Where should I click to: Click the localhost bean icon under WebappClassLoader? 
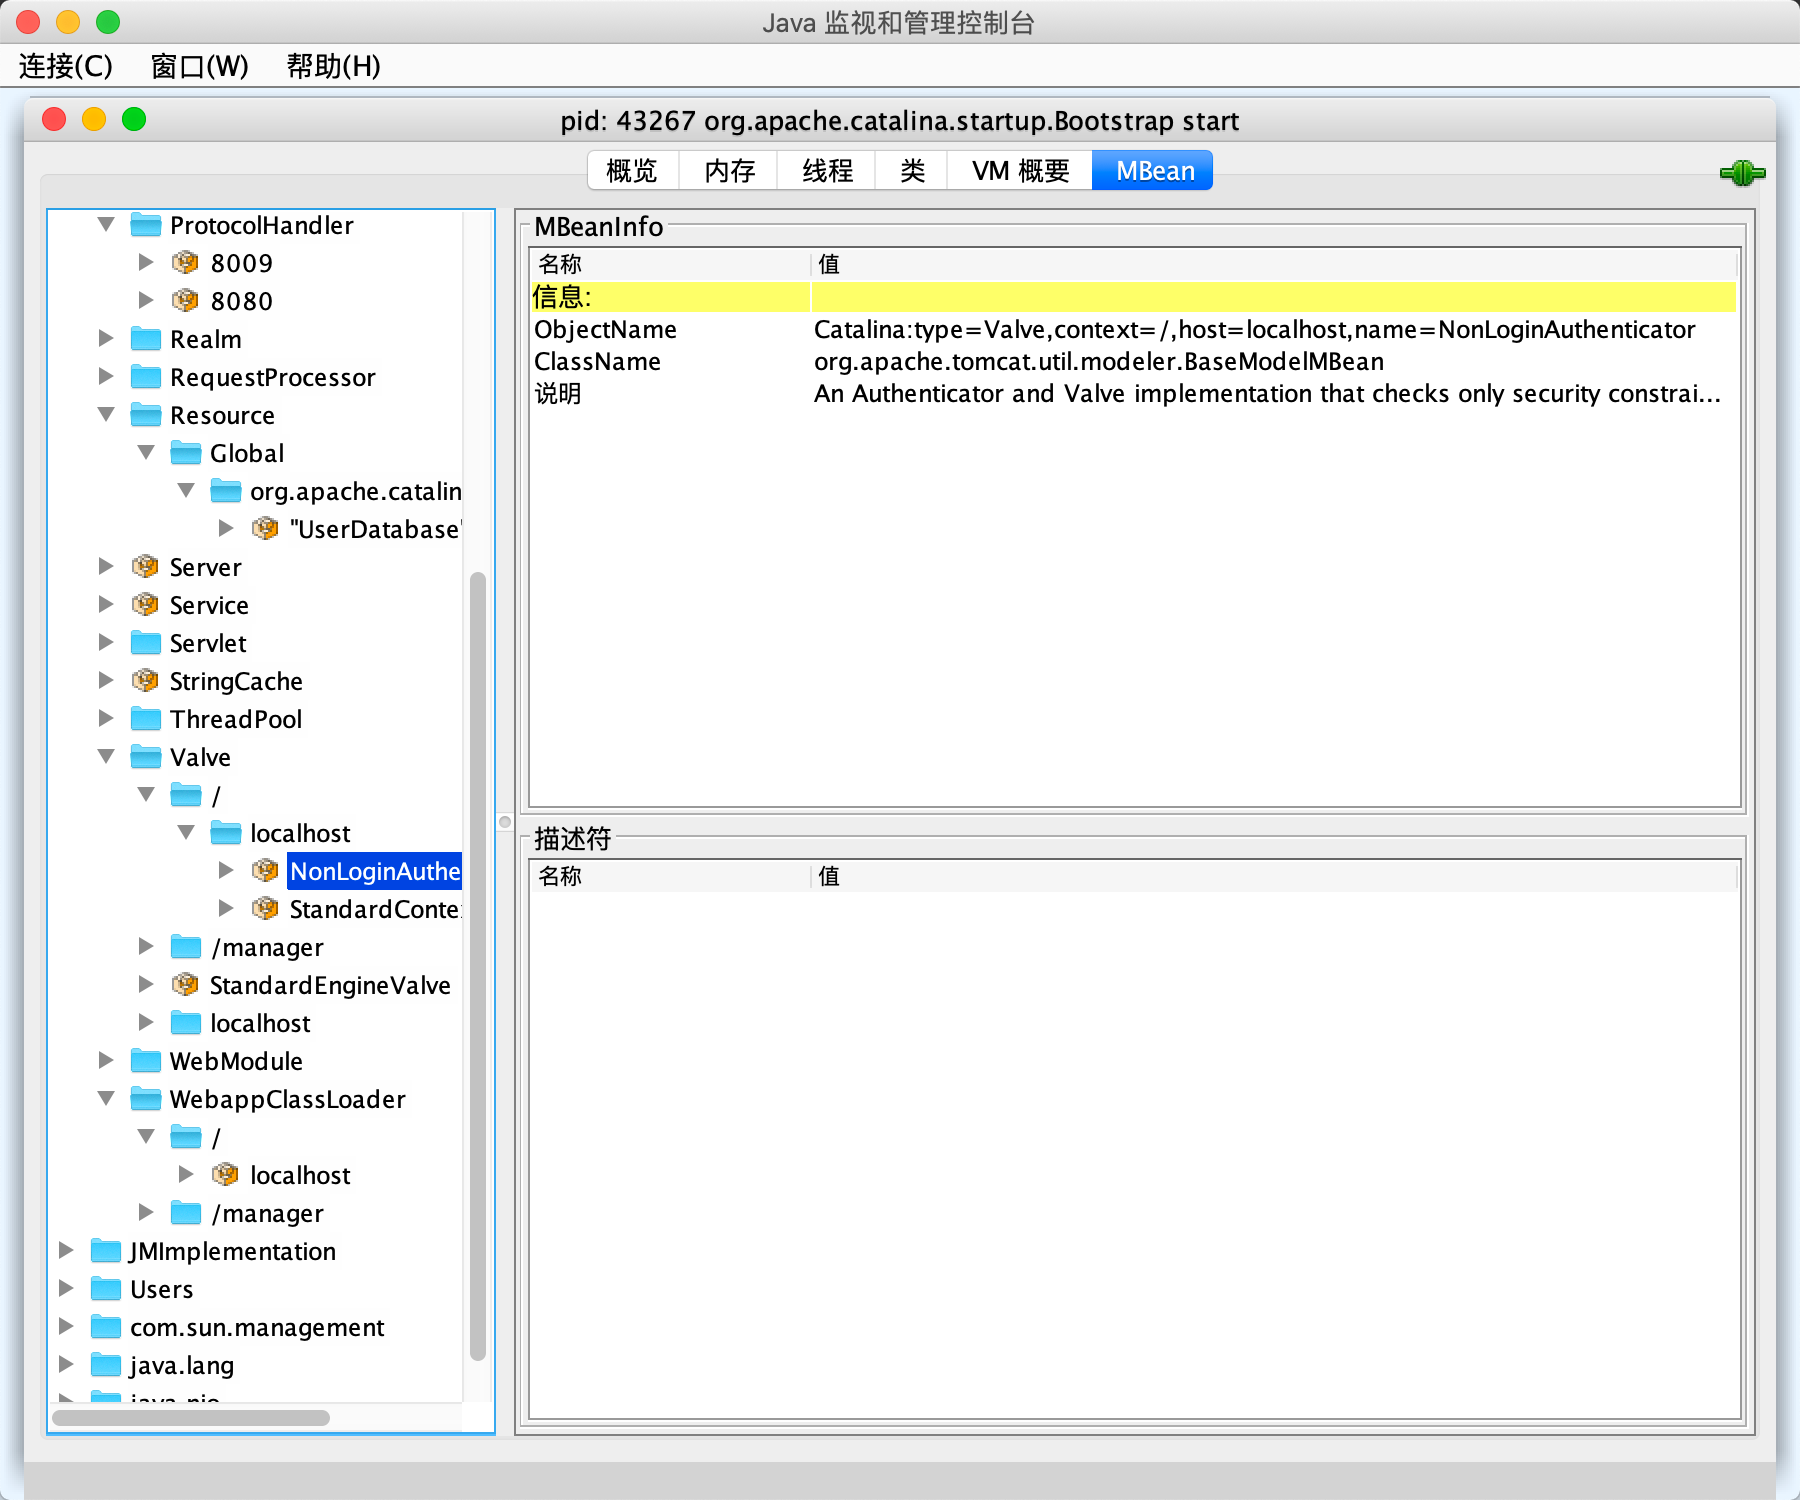point(225,1175)
